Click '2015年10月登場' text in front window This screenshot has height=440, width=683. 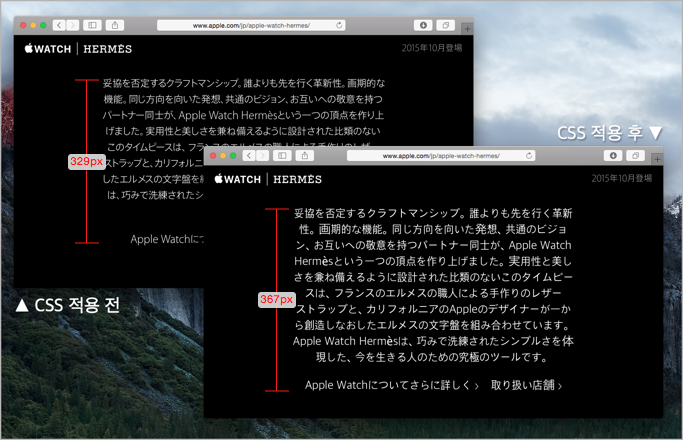(x=622, y=178)
